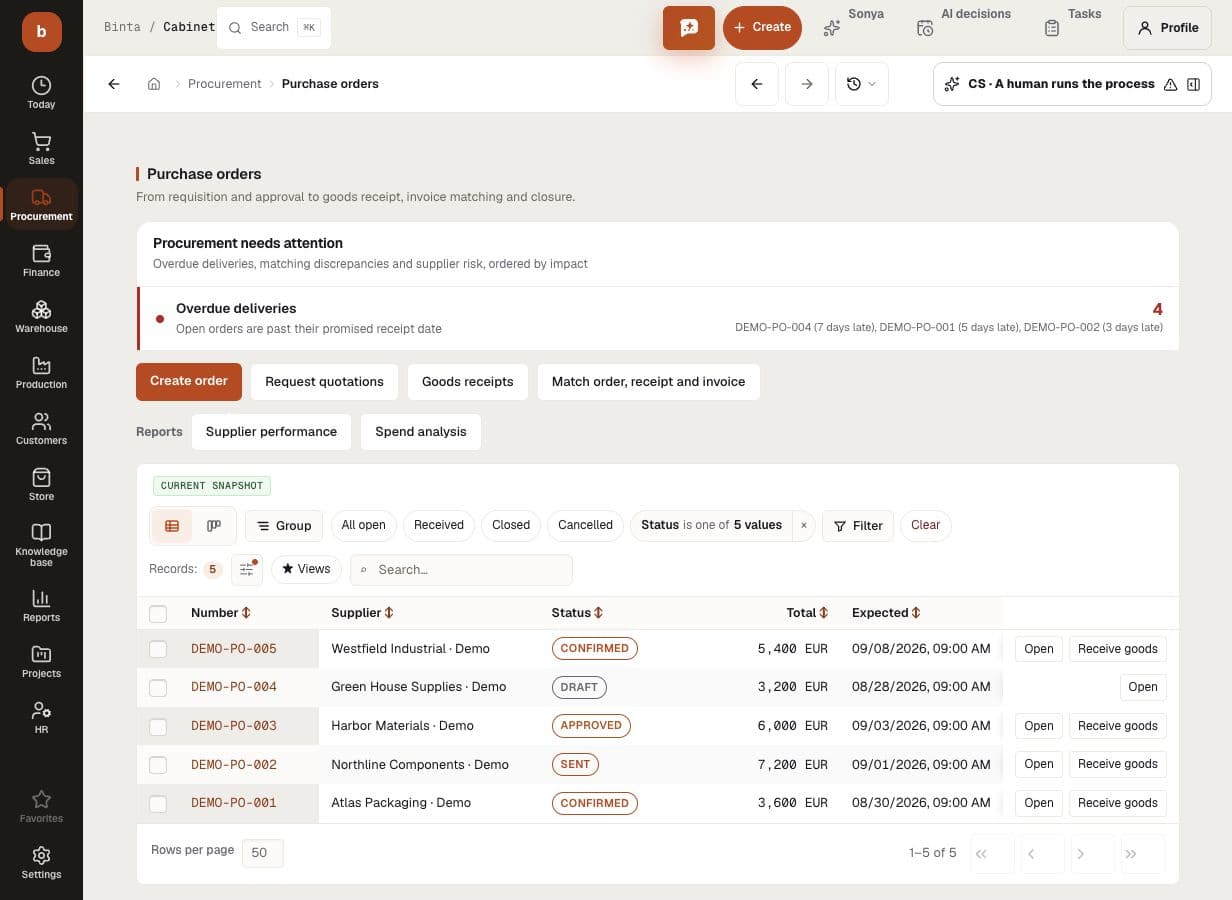
Task: Switch to table list view
Action: (172, 525)
